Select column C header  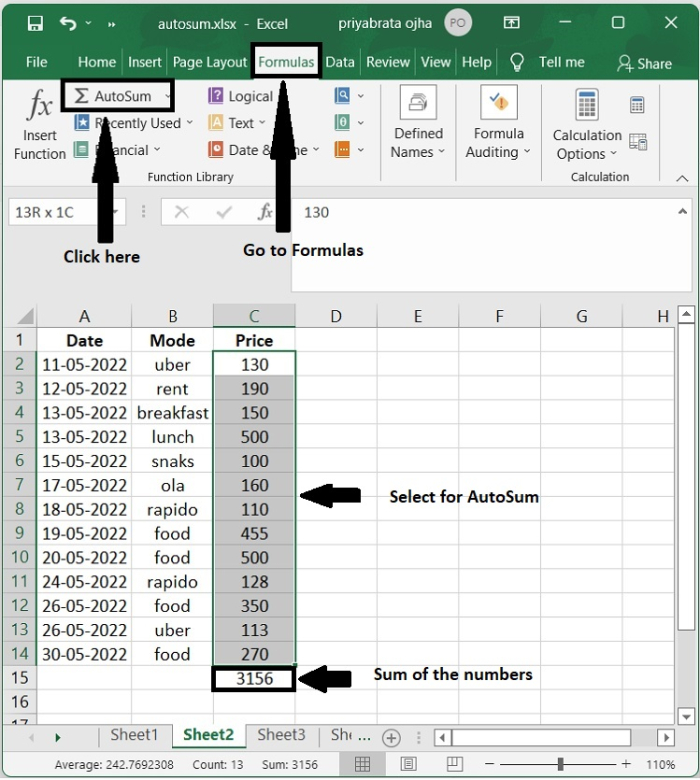coord(254,316)
